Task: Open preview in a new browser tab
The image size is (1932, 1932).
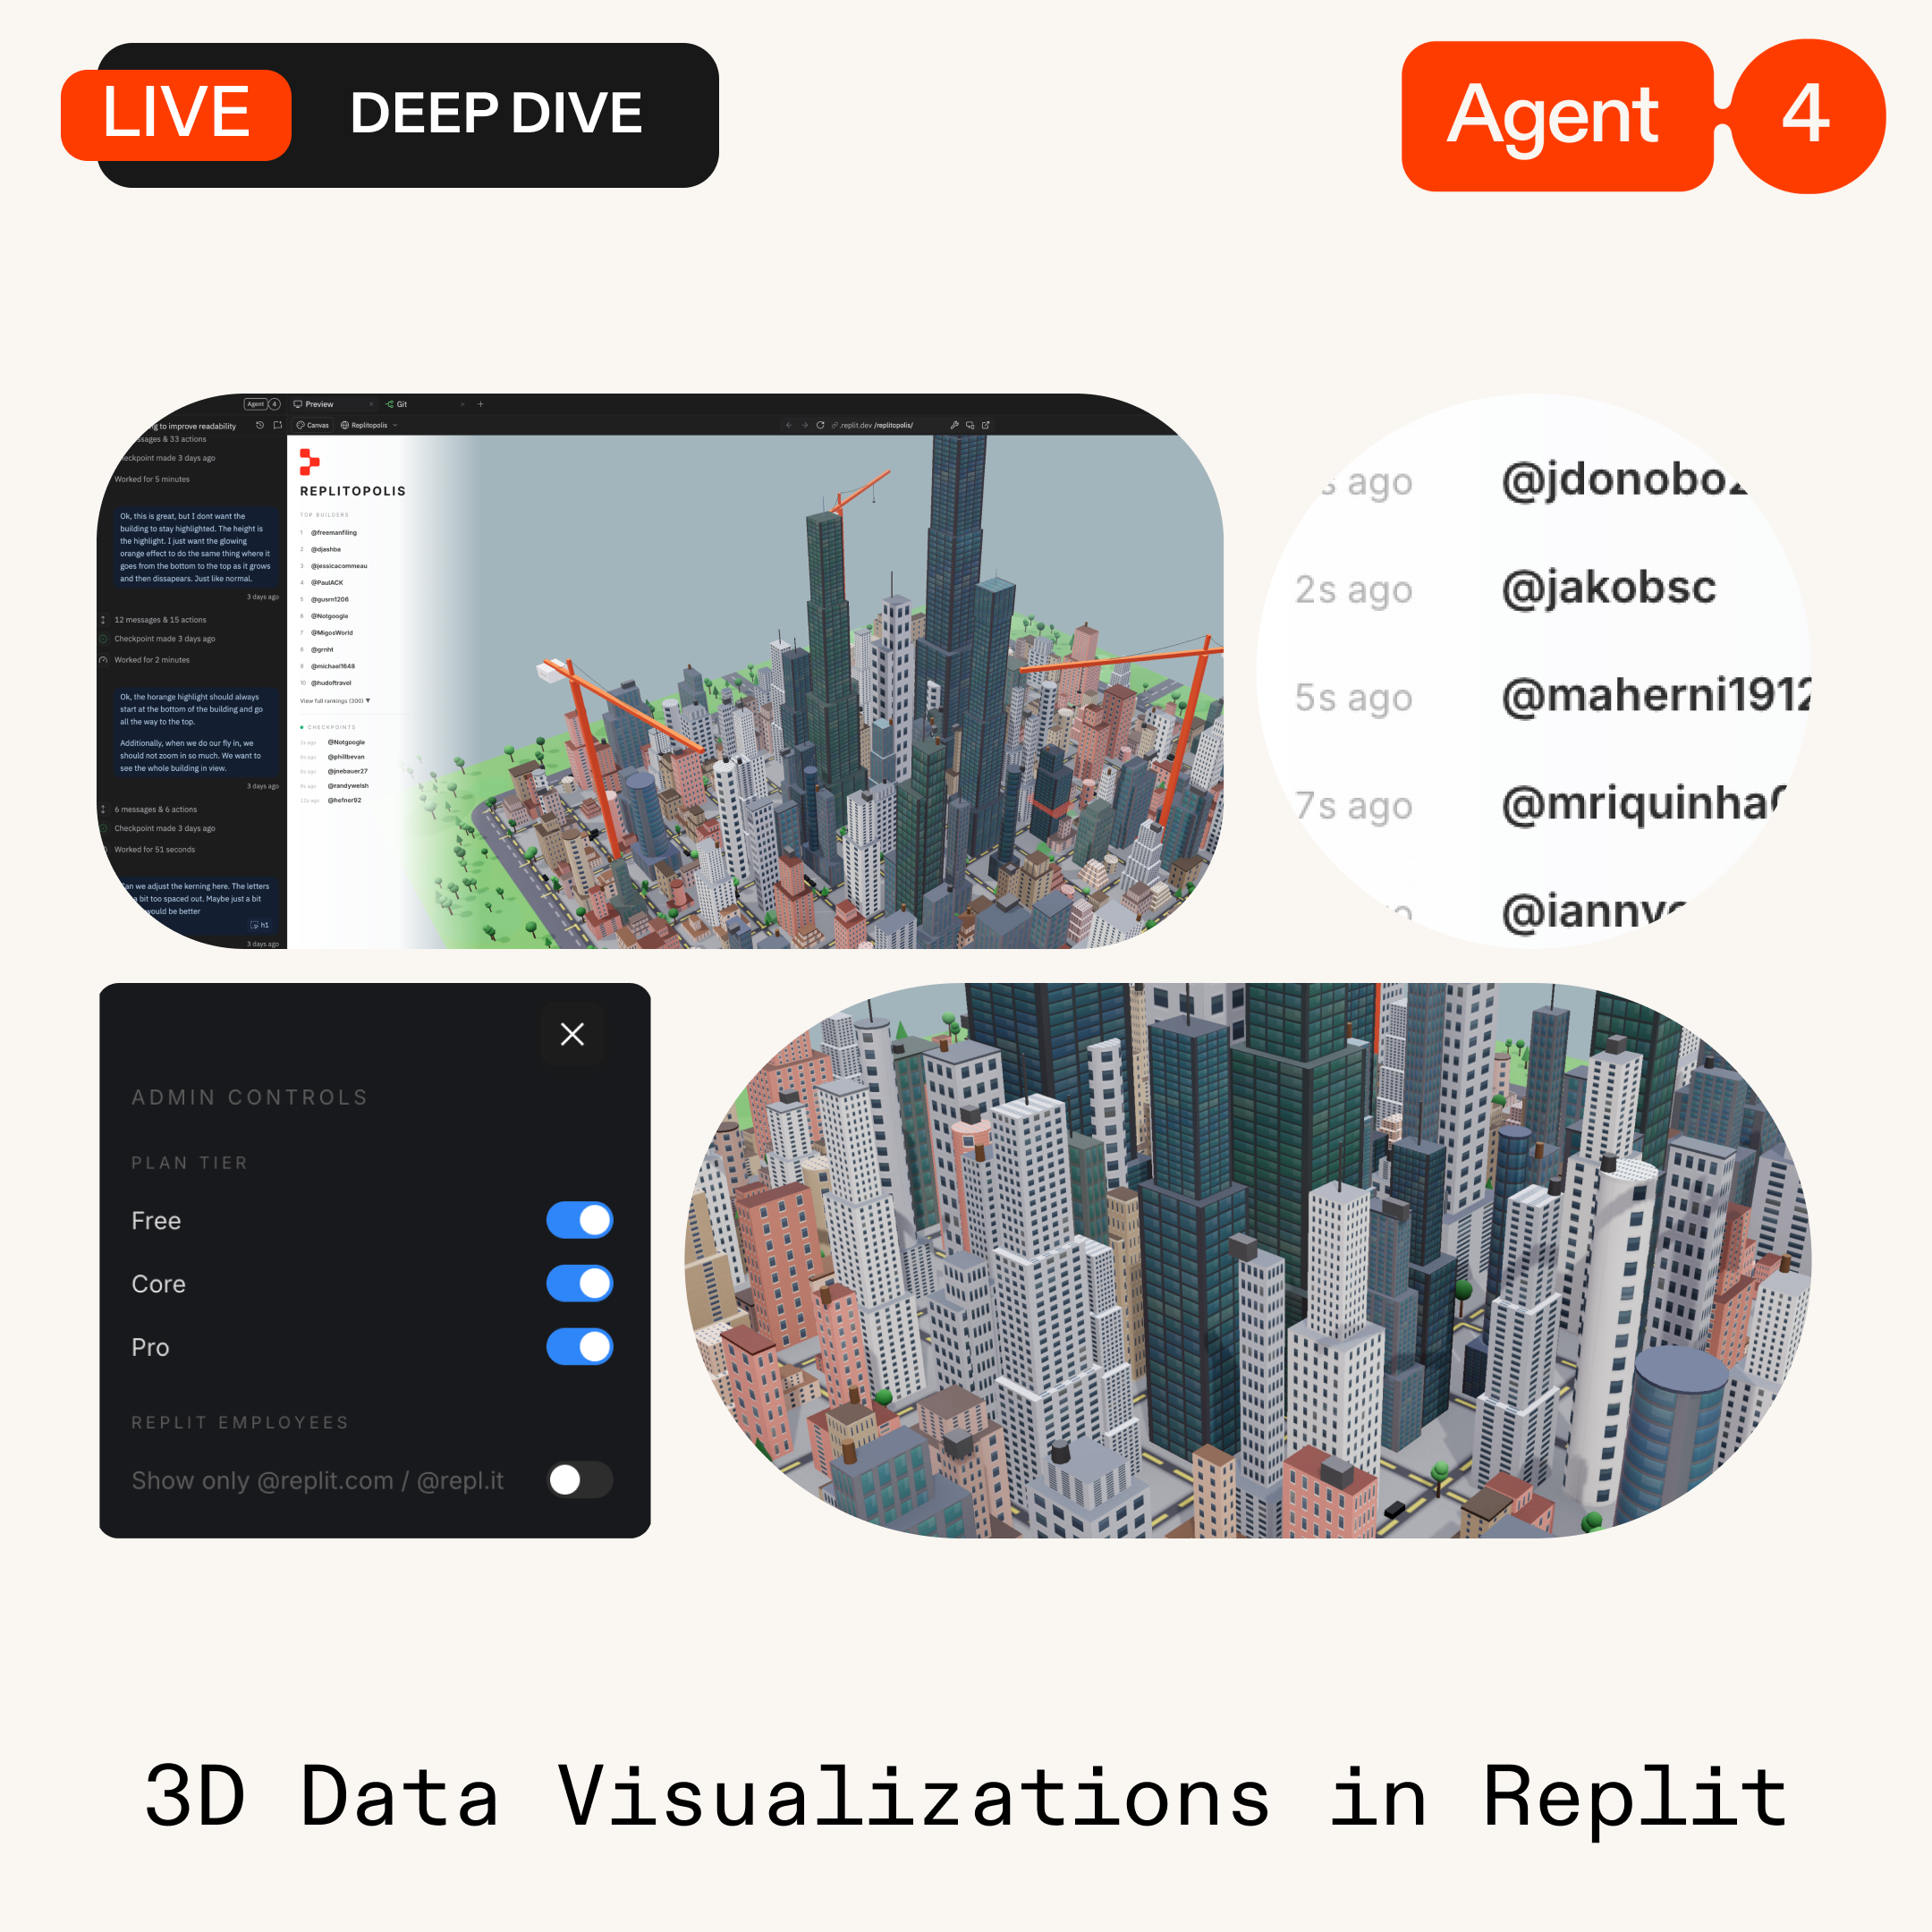Action: coord(986,425)
